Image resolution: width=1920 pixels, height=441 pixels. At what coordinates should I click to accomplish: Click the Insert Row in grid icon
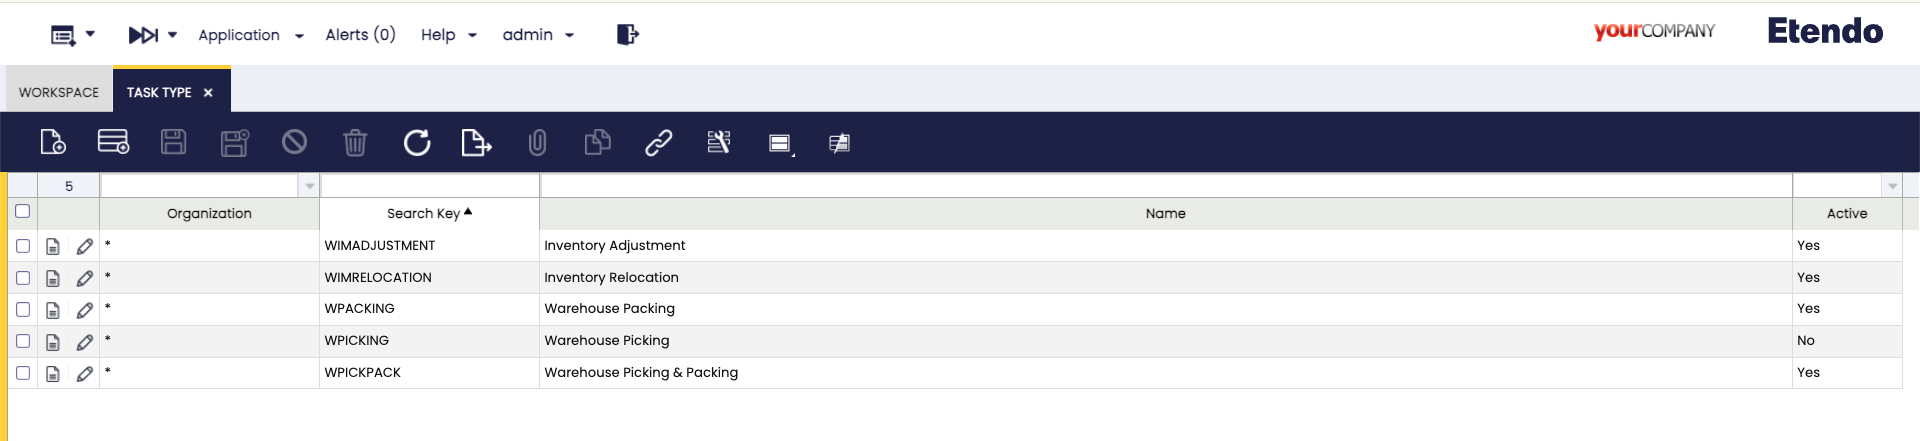(113, 143)
